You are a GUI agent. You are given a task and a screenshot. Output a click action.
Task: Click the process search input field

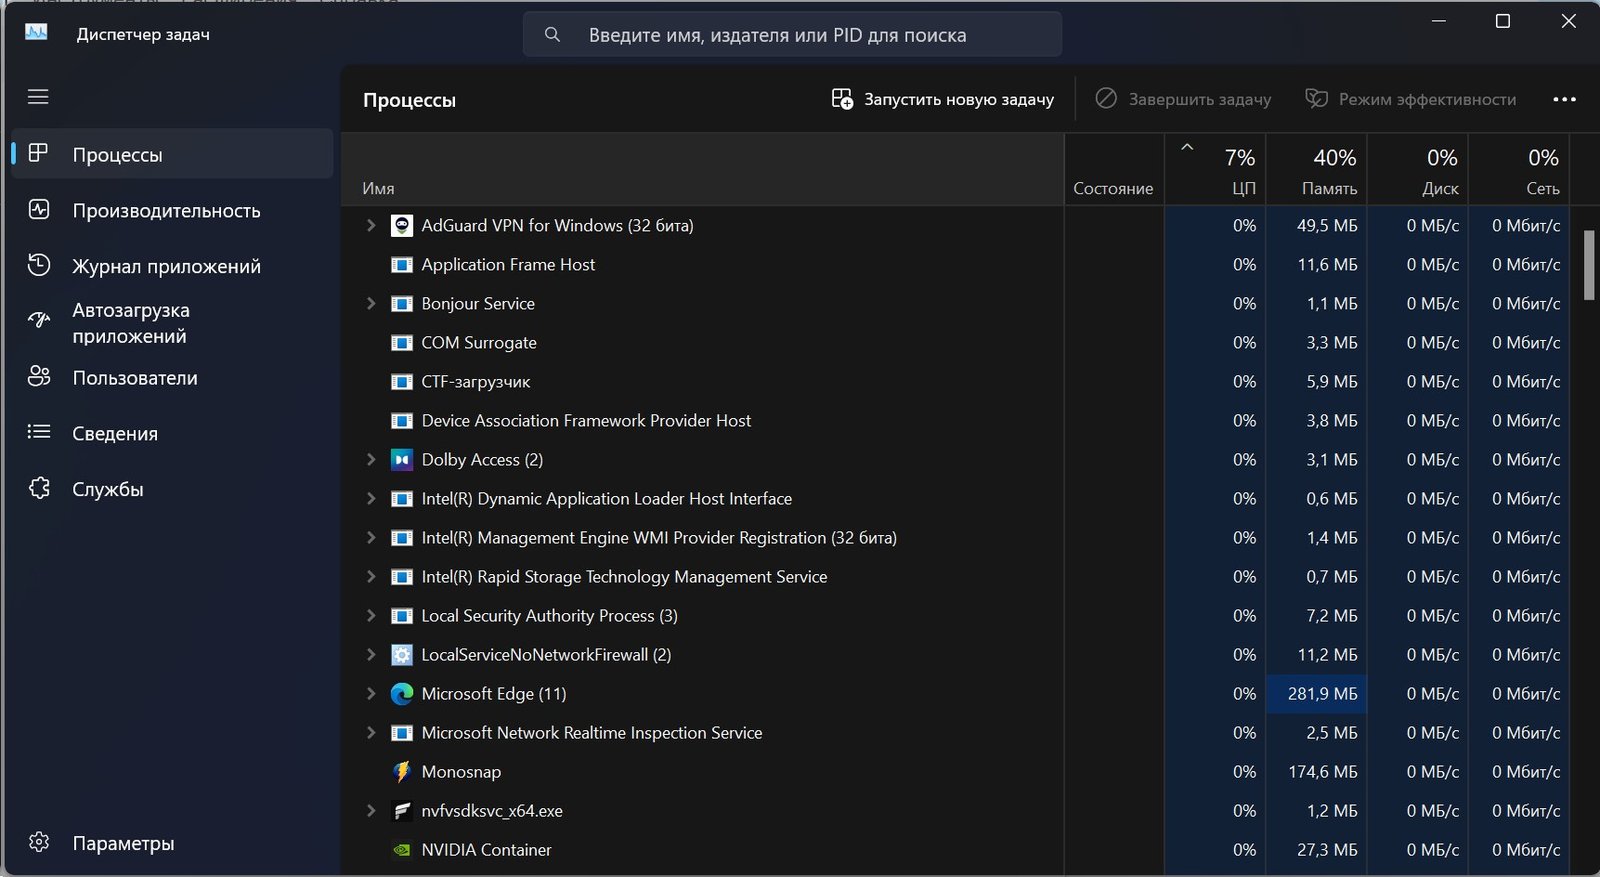(793, 35)
